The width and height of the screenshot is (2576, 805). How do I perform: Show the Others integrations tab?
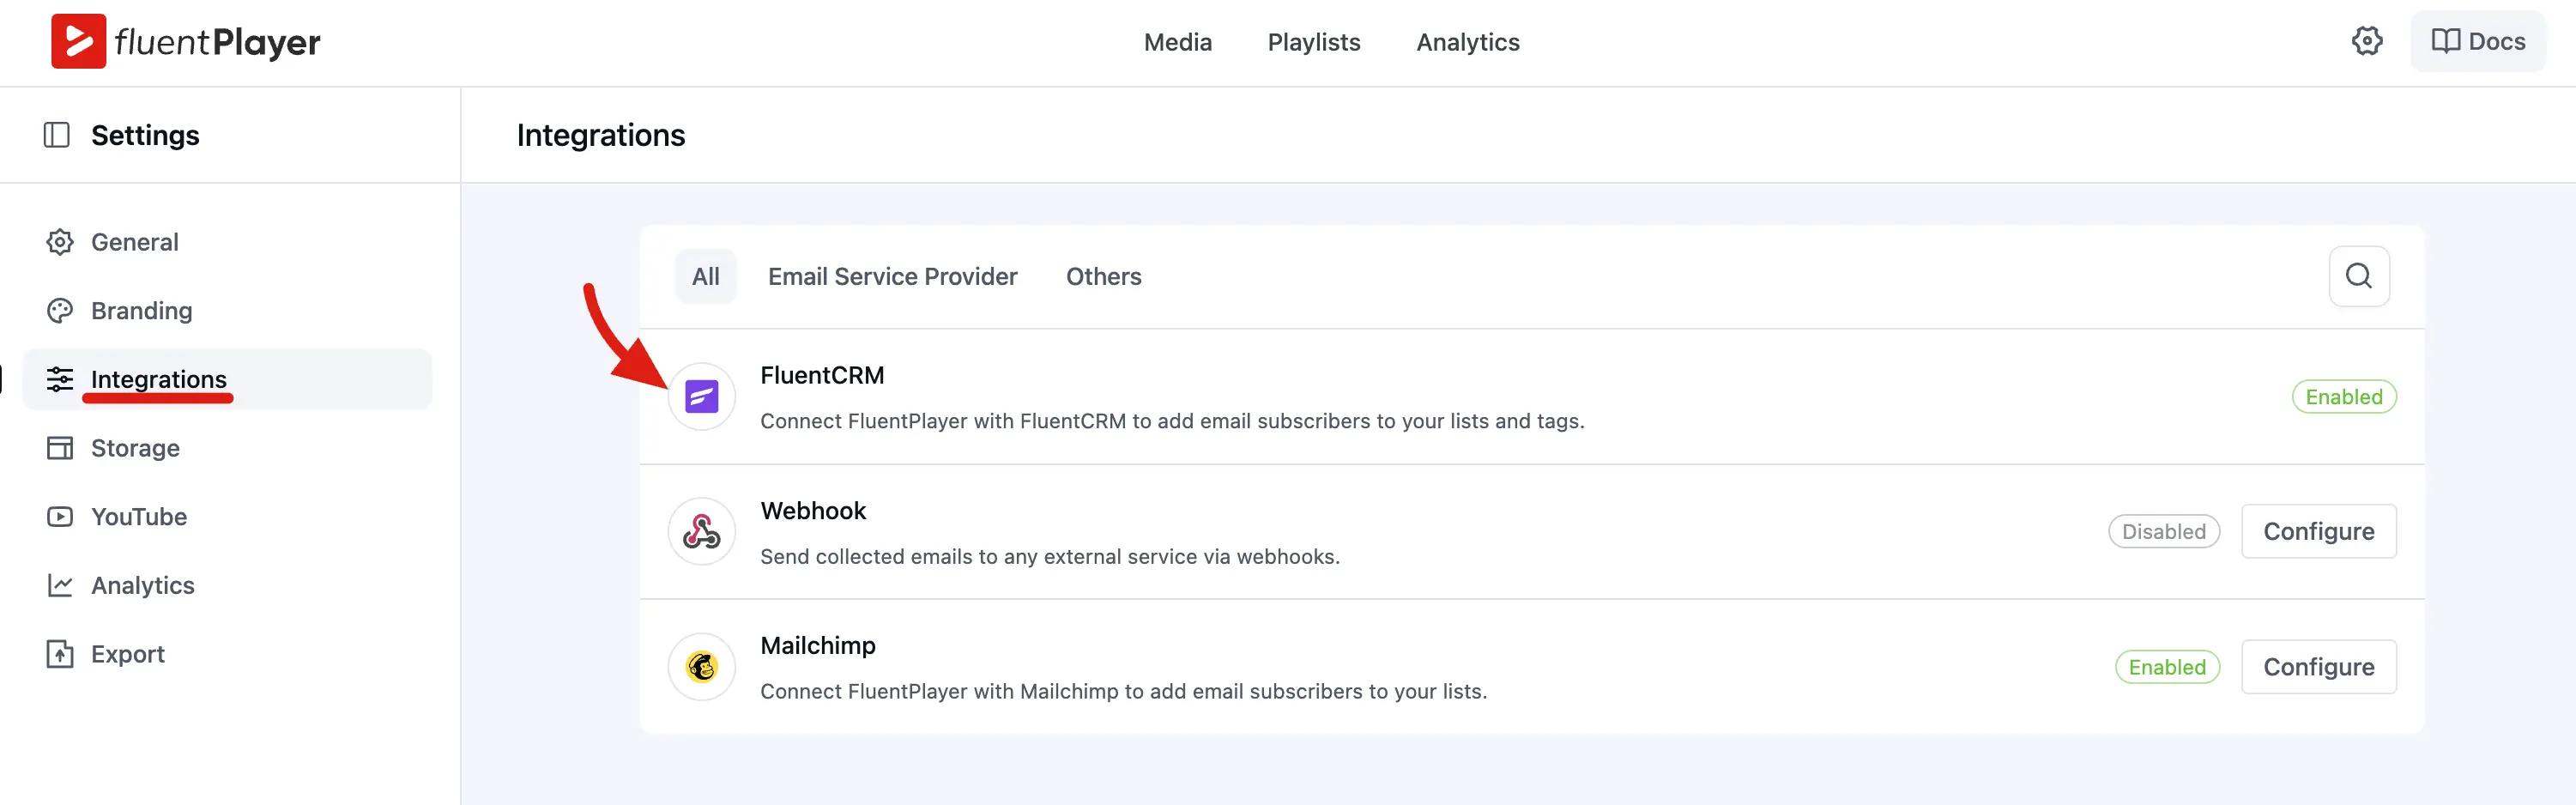(x=1103, y=276)
